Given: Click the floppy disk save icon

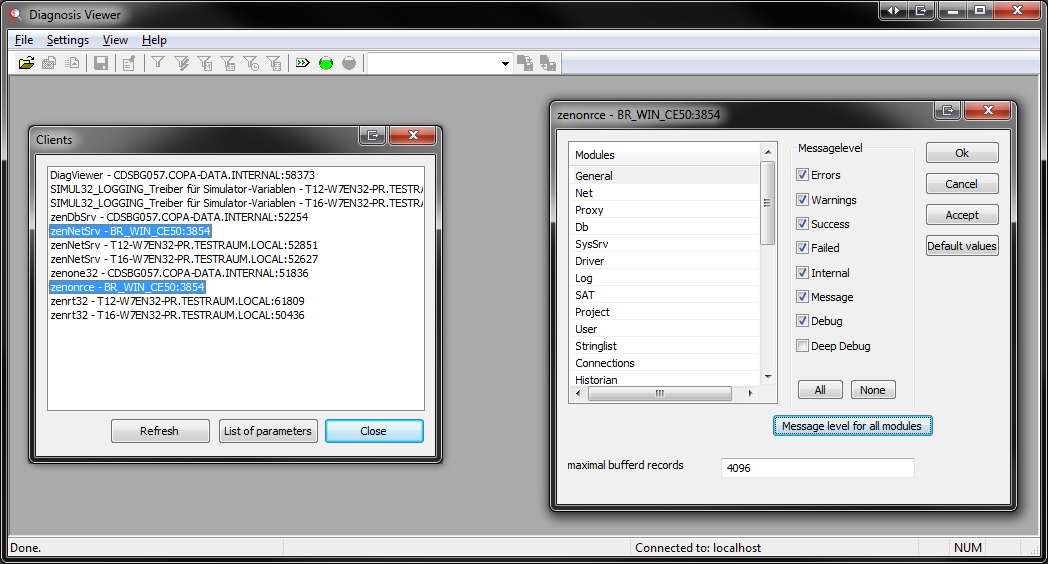Looking at the screenshot, I should [101, 63].
